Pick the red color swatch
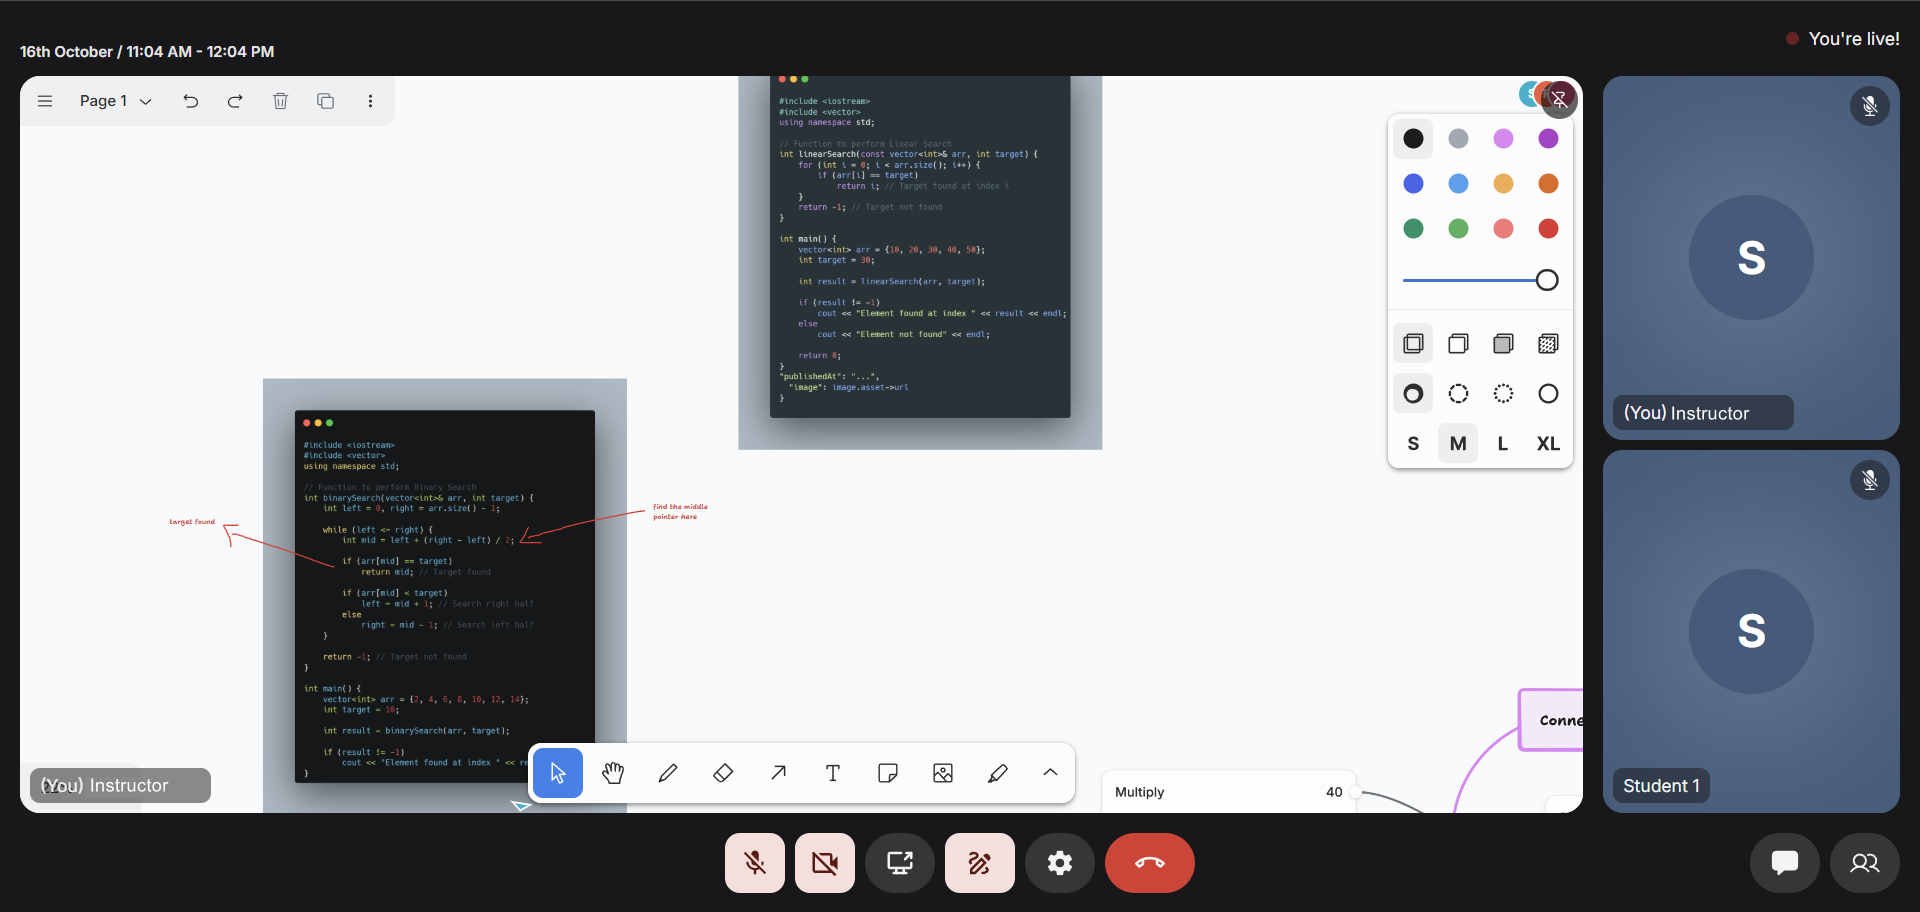 1548,229
